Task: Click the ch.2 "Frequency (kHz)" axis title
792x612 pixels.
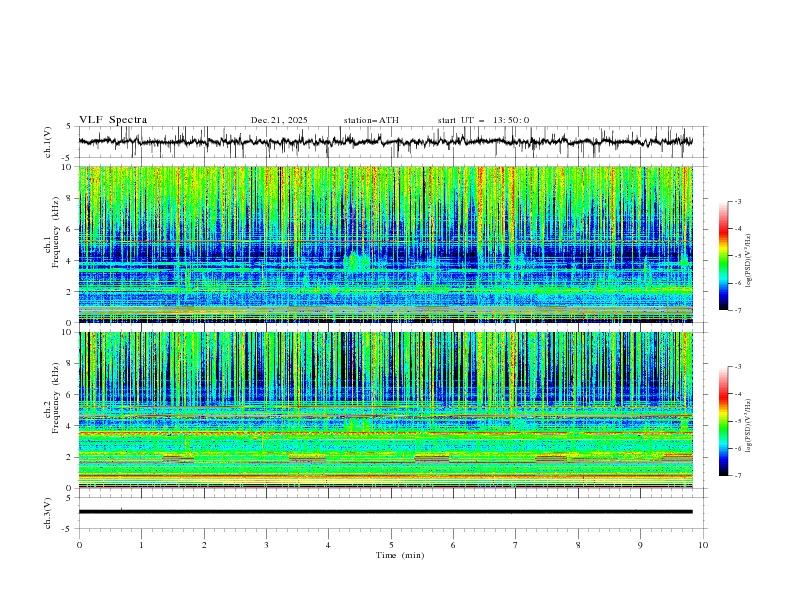Action: coord(55,397)
